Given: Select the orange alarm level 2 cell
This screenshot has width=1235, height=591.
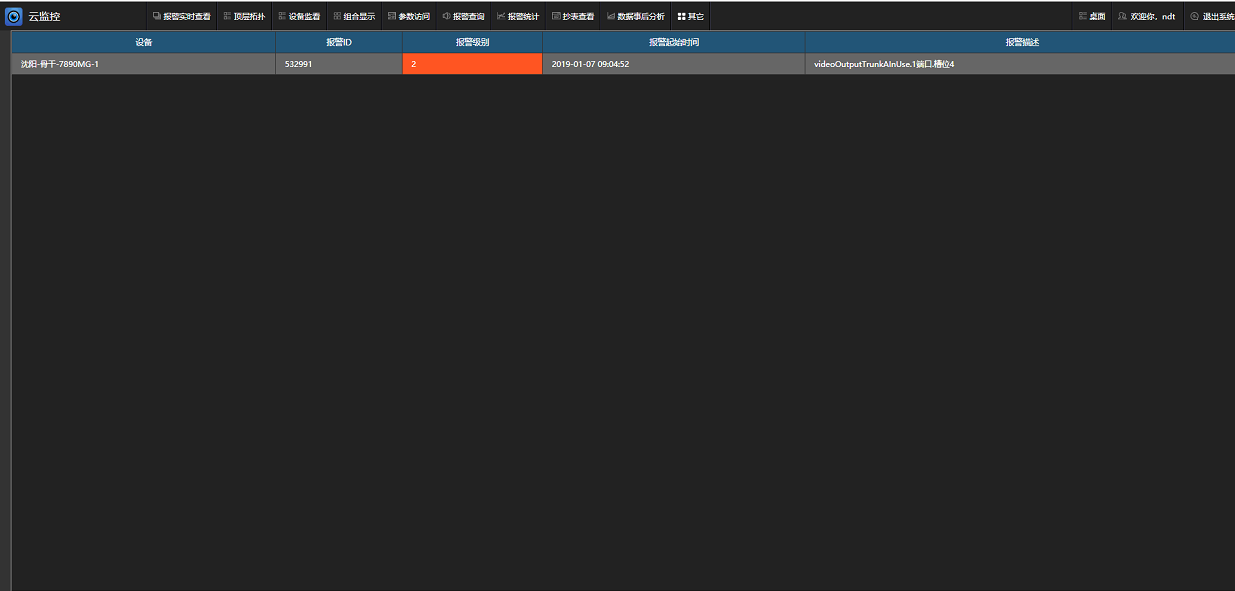Looking at the screenshot, I should (472, 64).
